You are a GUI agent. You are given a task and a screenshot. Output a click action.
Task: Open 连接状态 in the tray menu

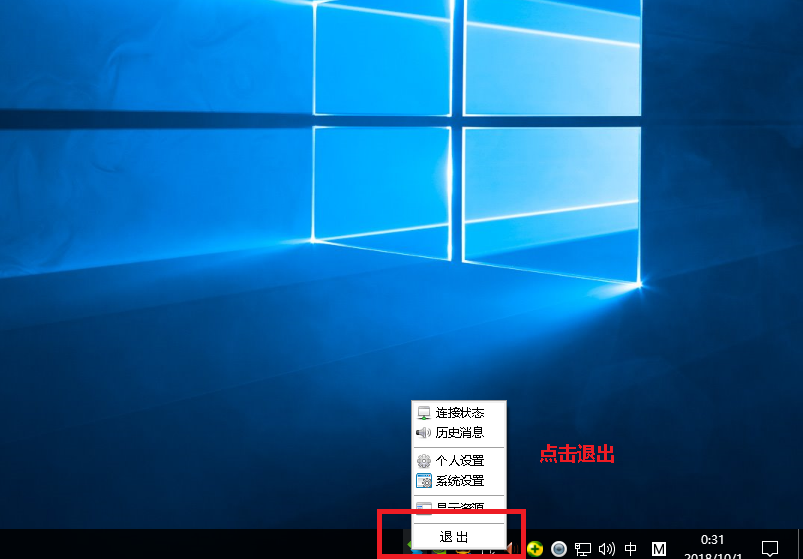coord(459,413)
